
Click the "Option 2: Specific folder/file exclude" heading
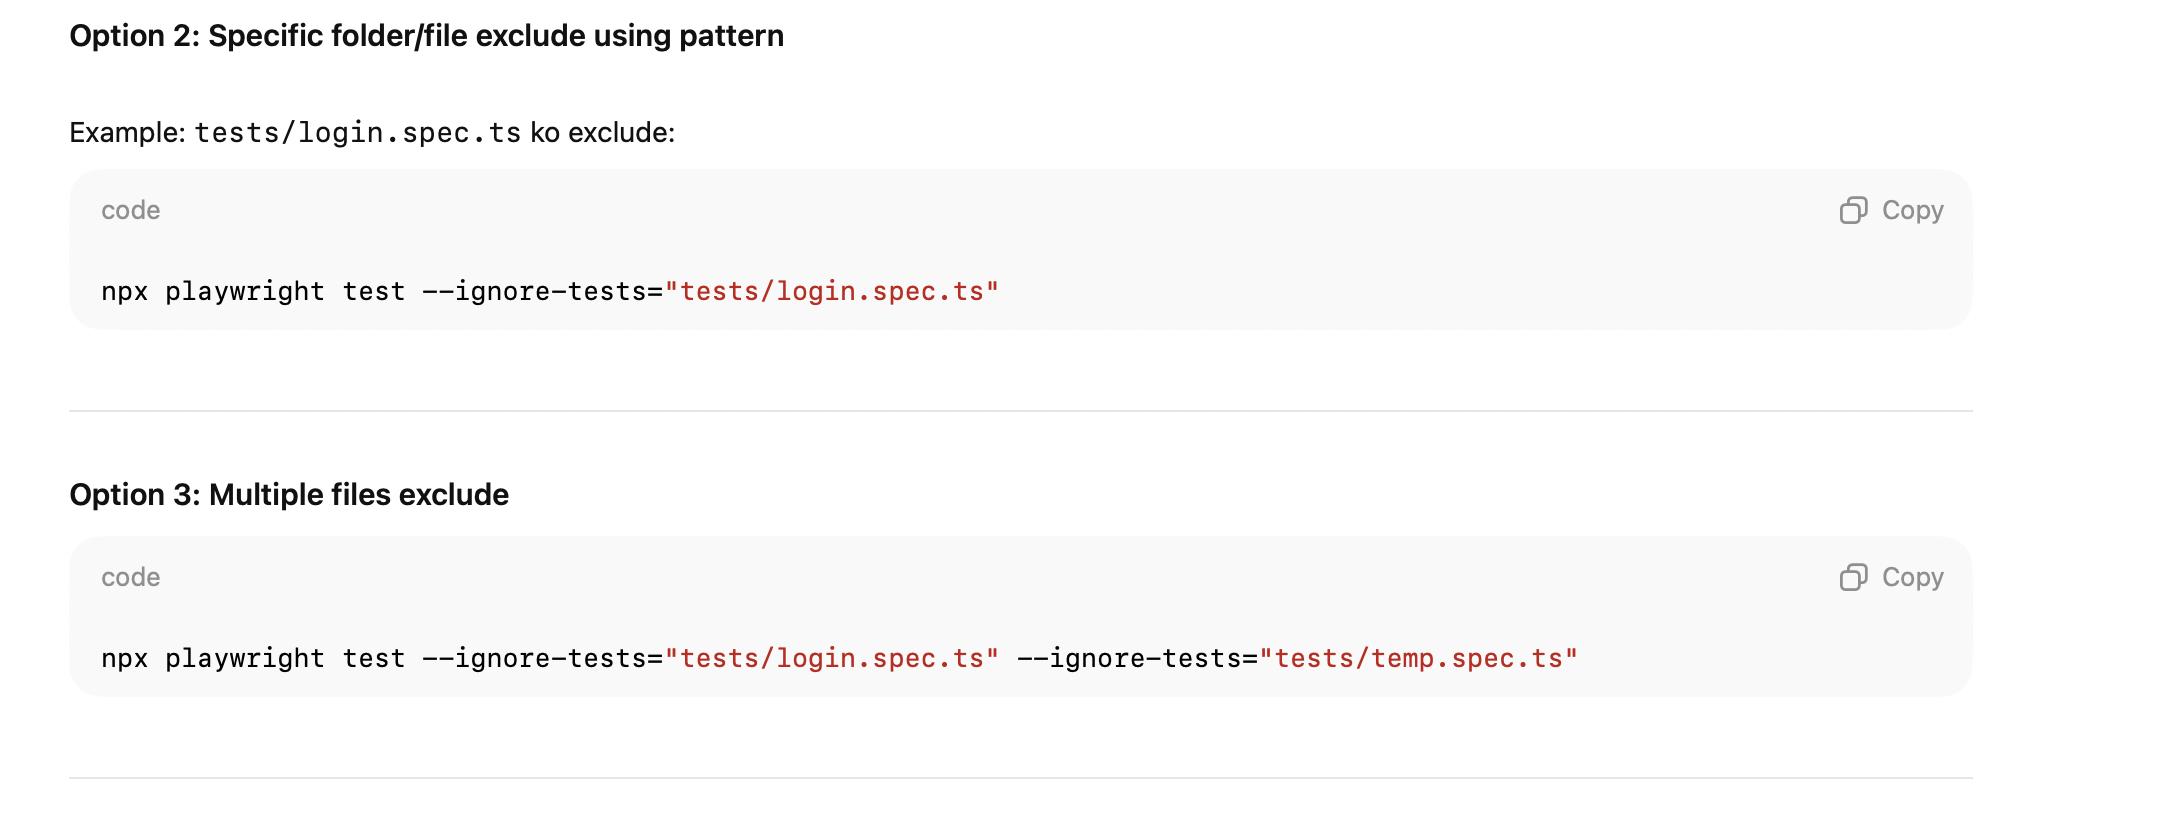426,36
